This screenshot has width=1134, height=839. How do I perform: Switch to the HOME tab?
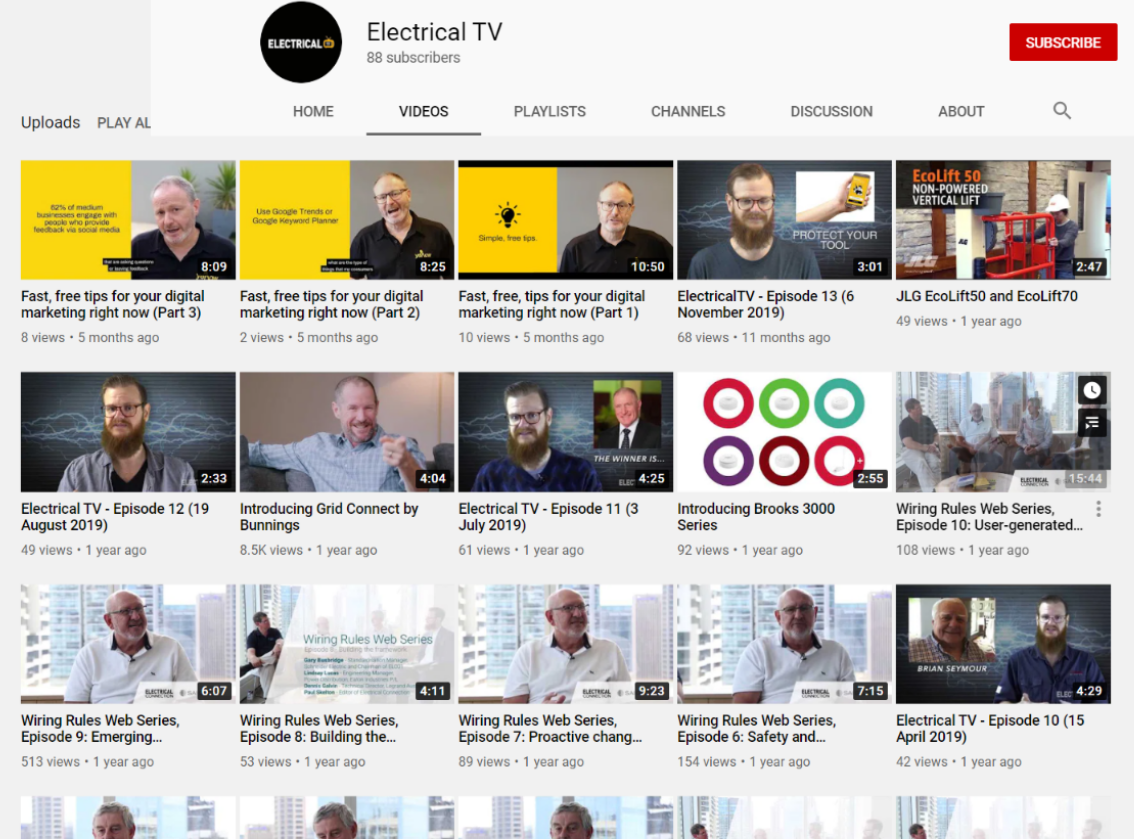coord(313,111)
